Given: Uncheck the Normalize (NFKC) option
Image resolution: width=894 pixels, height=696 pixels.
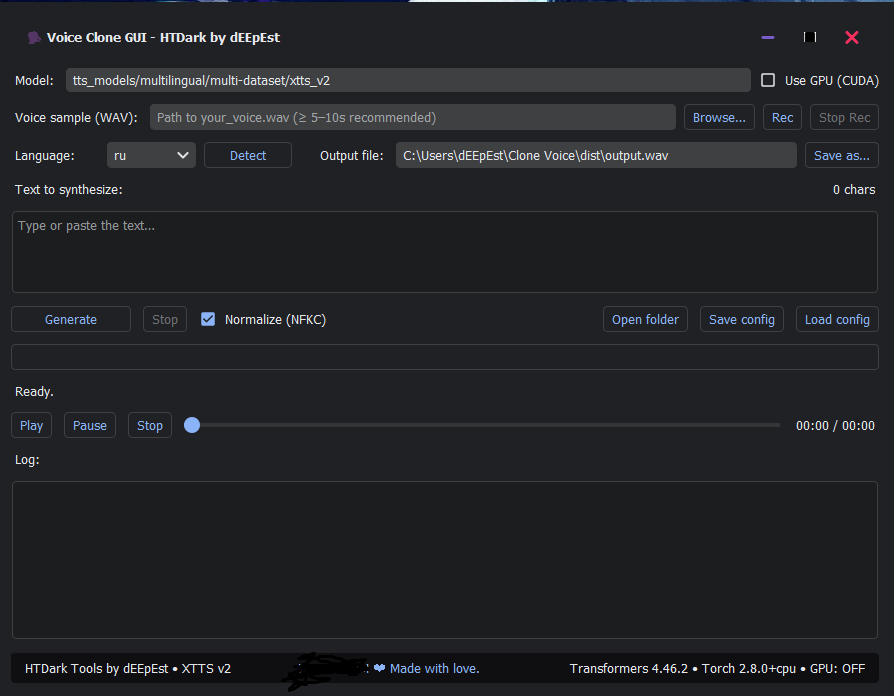Looking at the screenshot, I should click(x=208, y=319).
